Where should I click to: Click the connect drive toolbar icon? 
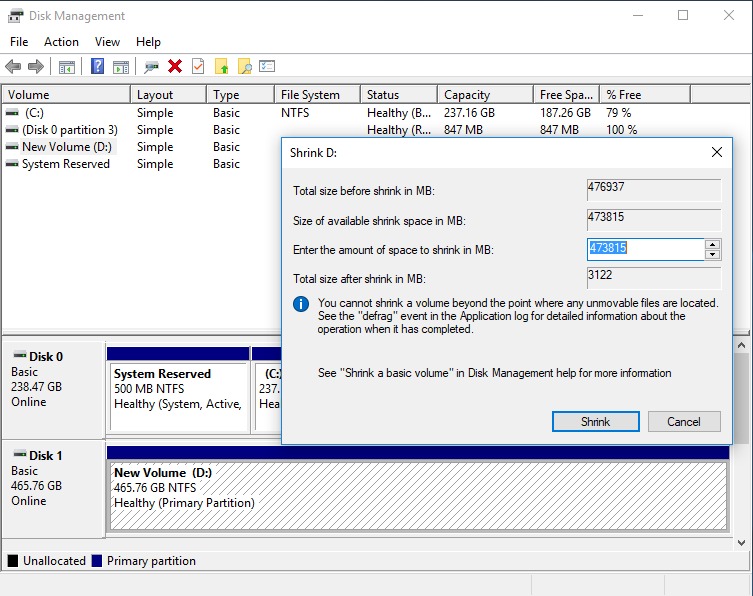click(x=151, y=67)
